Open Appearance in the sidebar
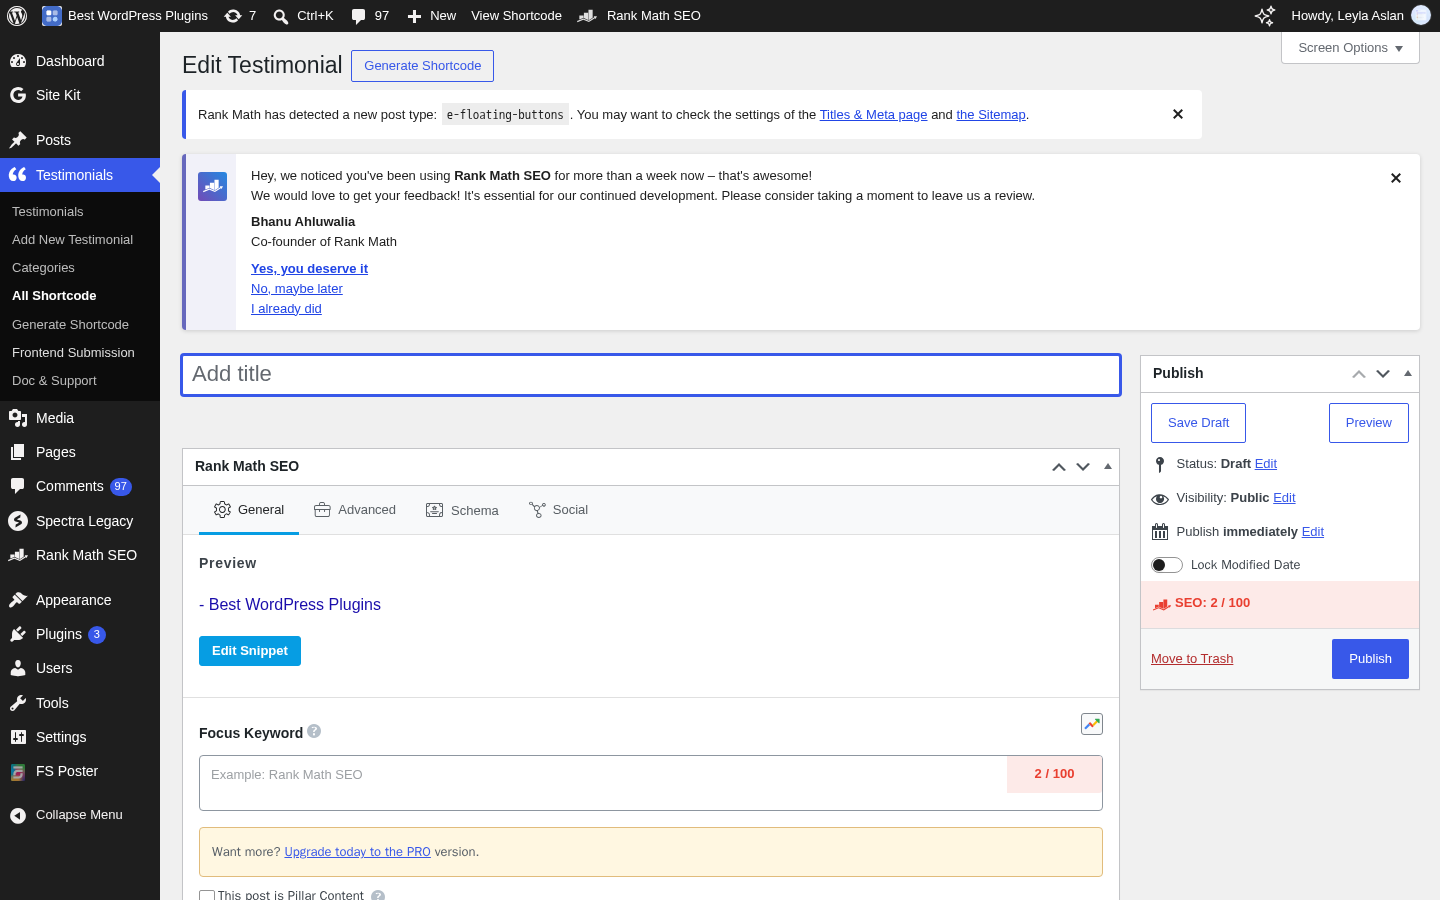The width and height of the screenshot is (1440, 900). tap(80, 600)
